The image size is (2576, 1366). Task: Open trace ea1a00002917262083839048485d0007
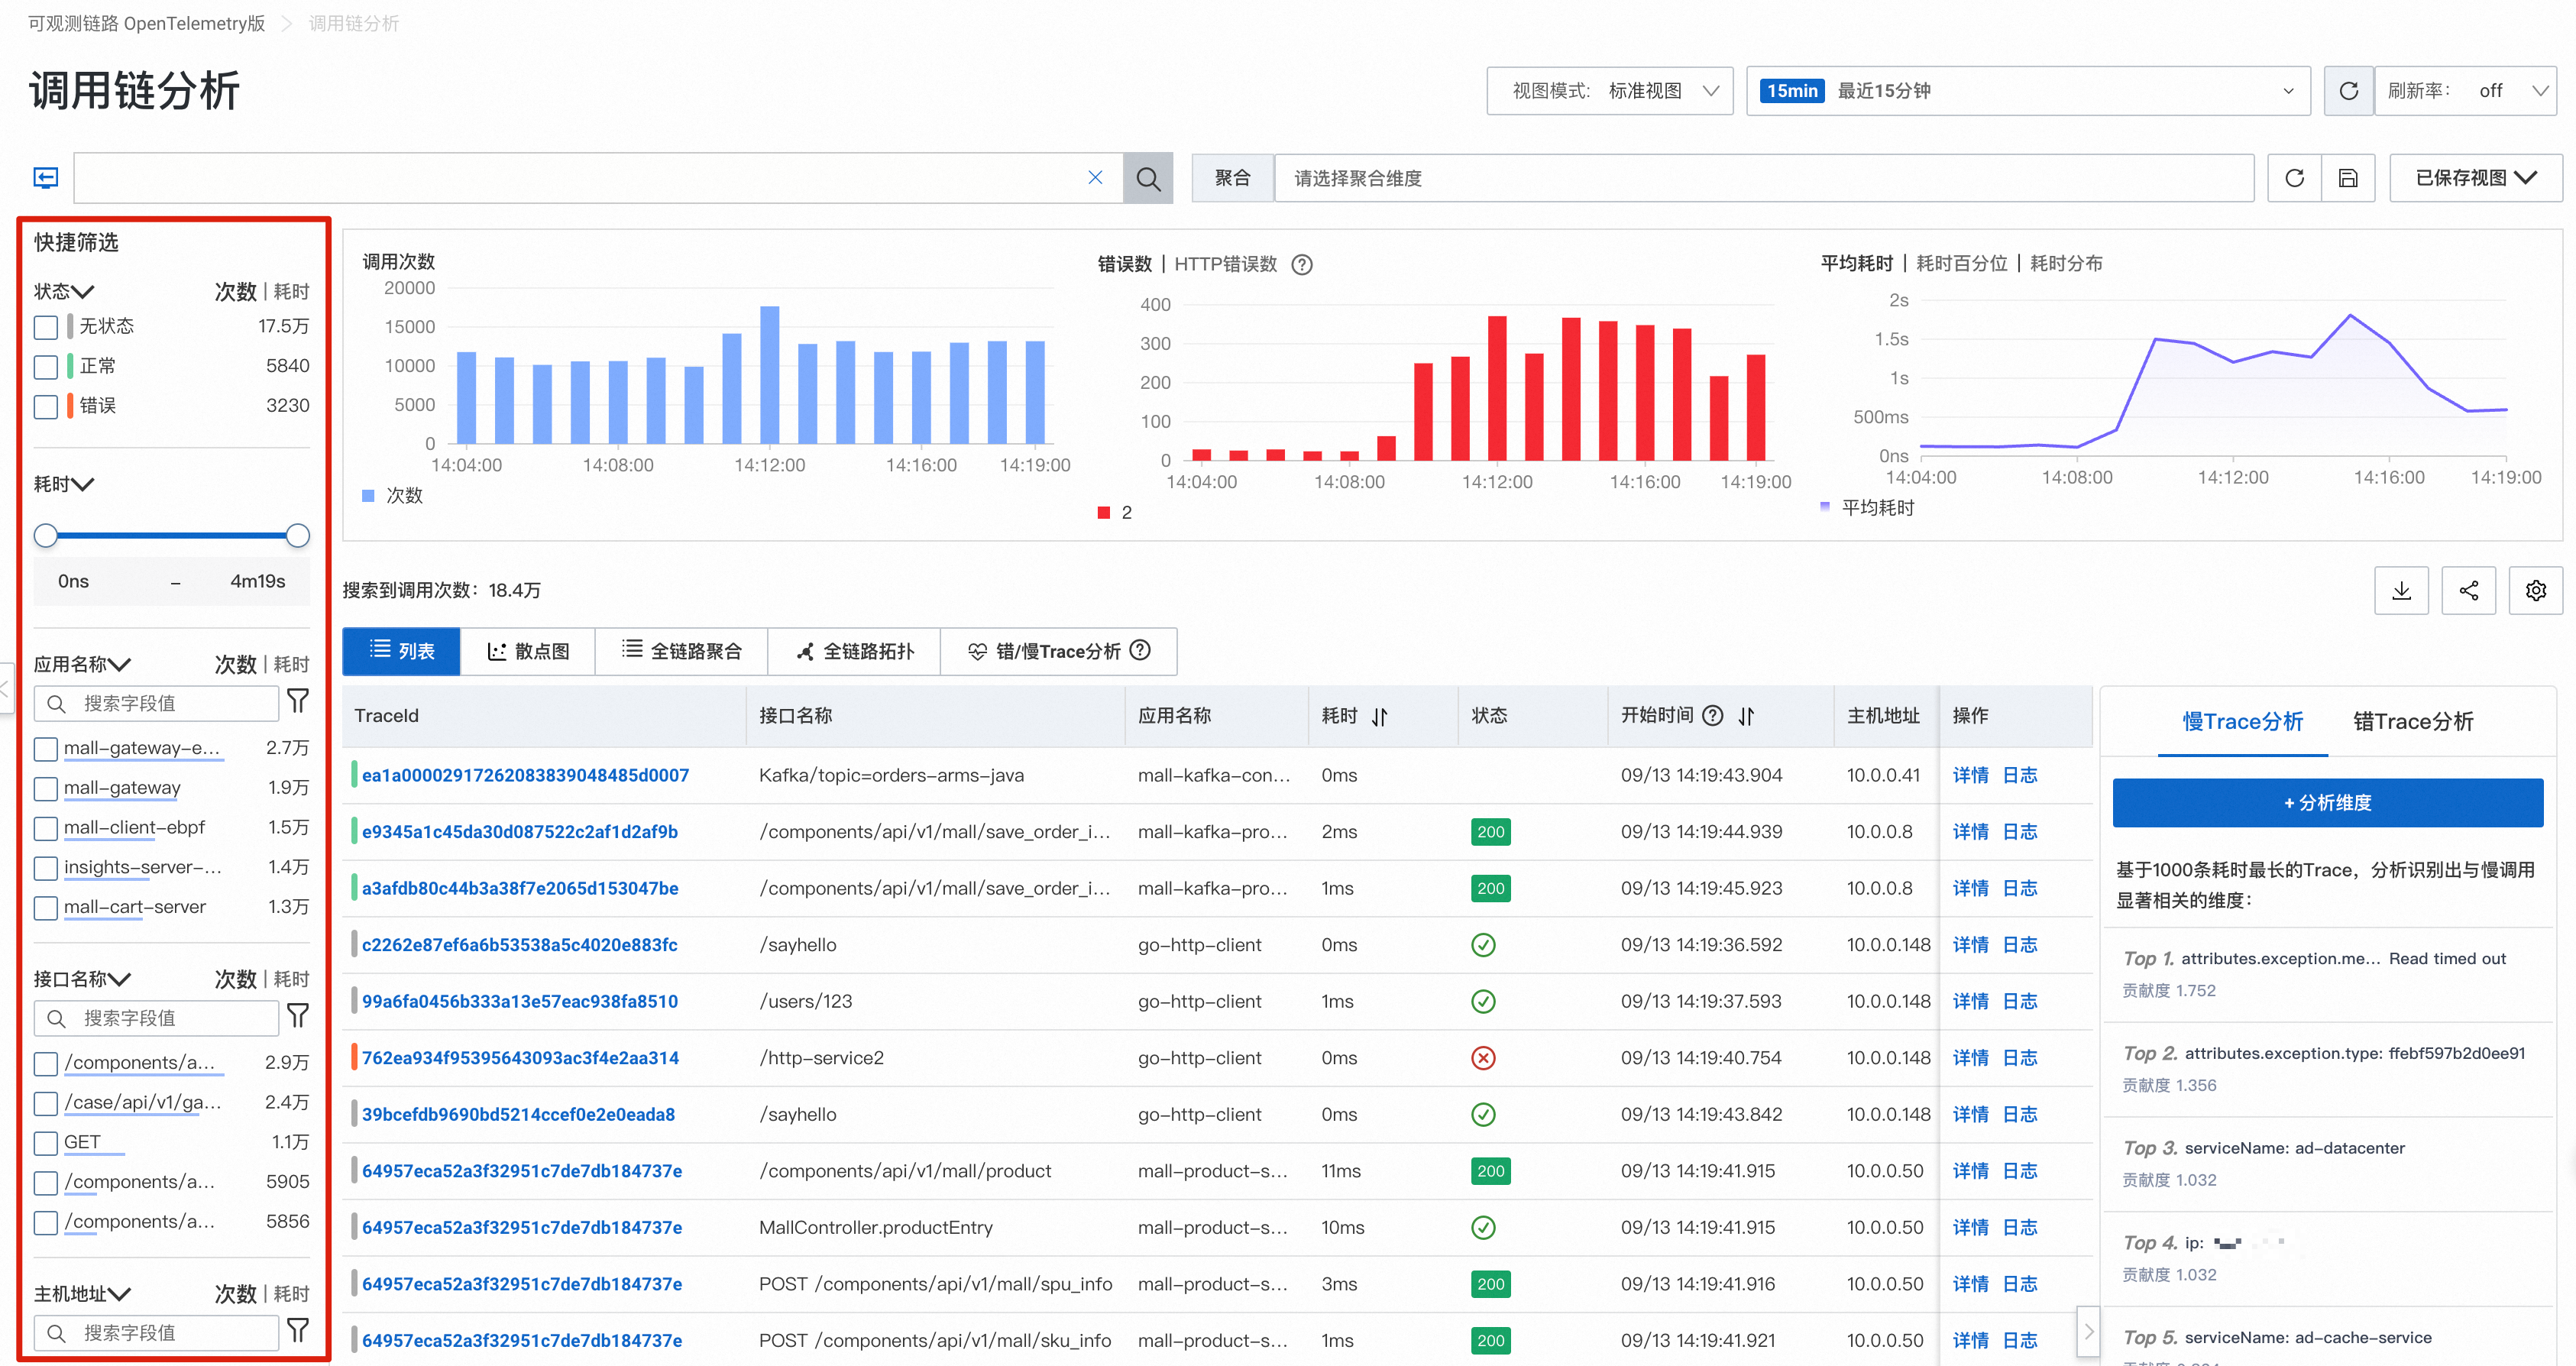pos(525,775)
